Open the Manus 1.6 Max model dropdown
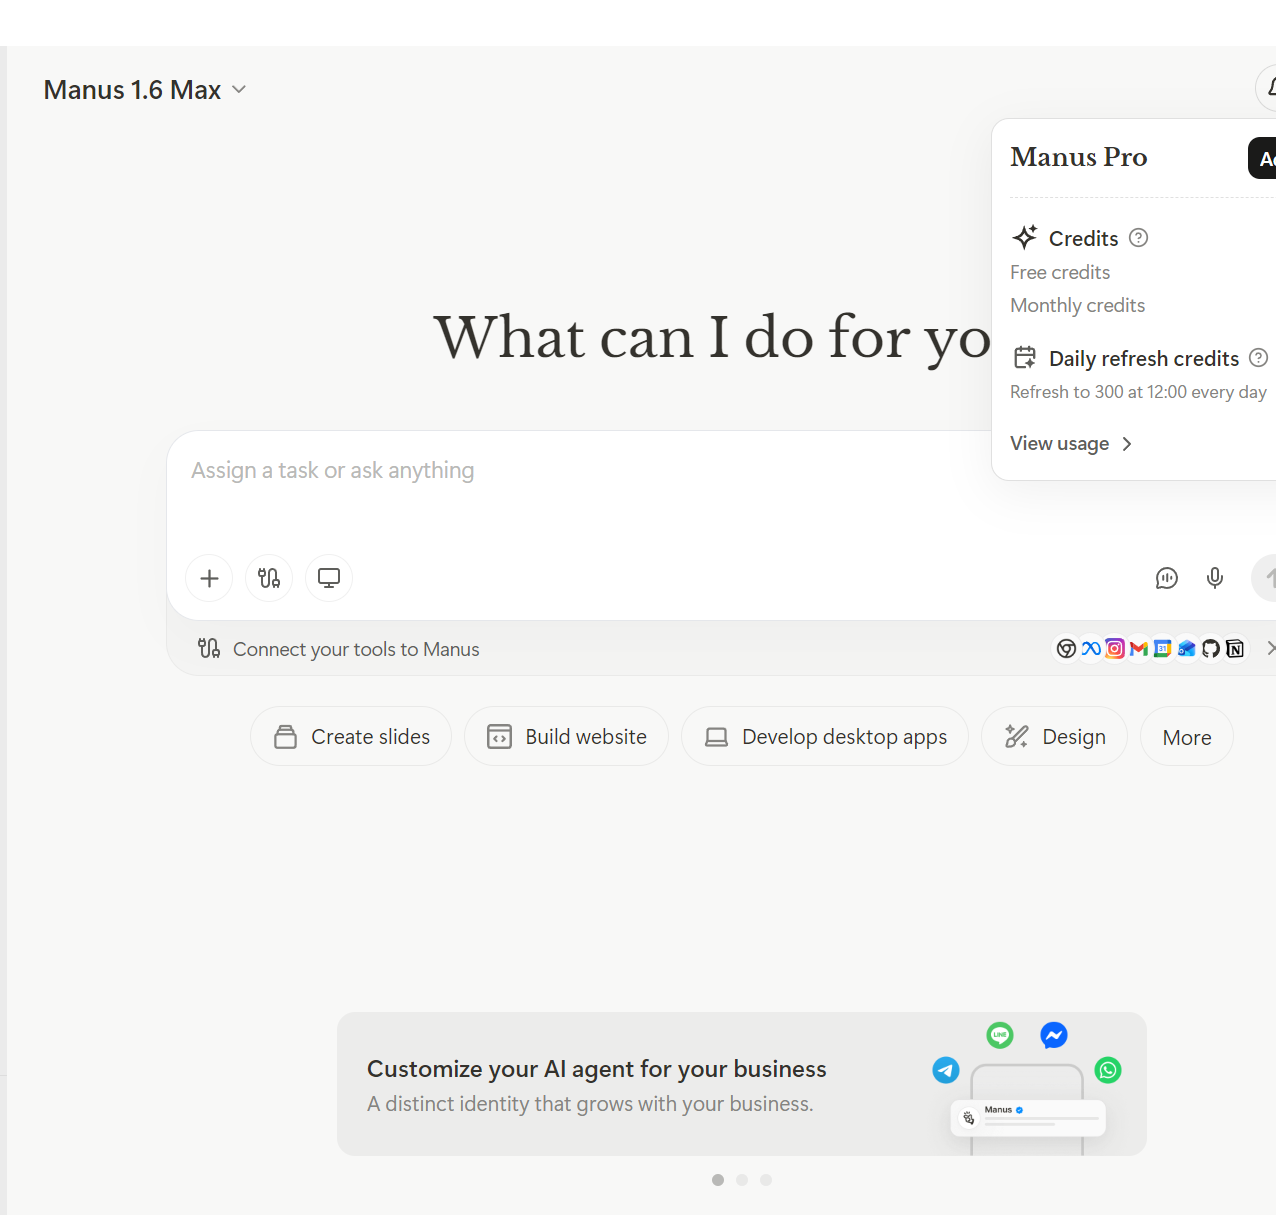 [x=145, y=90]
